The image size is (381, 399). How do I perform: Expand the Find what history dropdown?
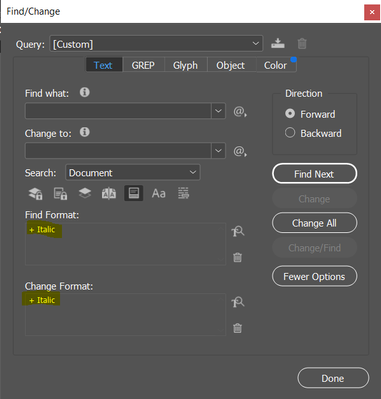[x=218, y=111]
